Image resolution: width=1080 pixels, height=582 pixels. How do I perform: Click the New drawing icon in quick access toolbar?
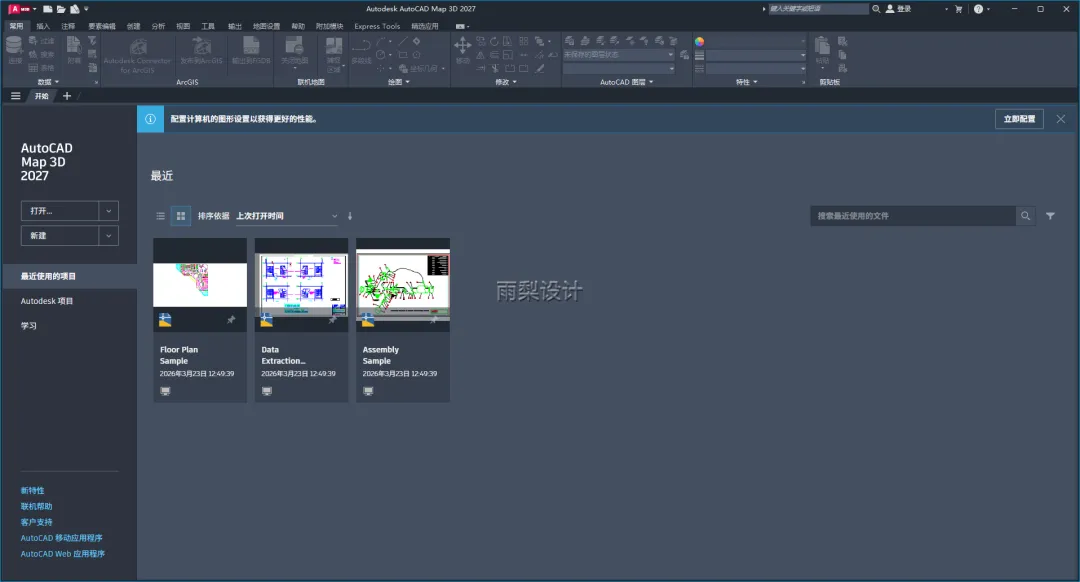click(48, 9)
